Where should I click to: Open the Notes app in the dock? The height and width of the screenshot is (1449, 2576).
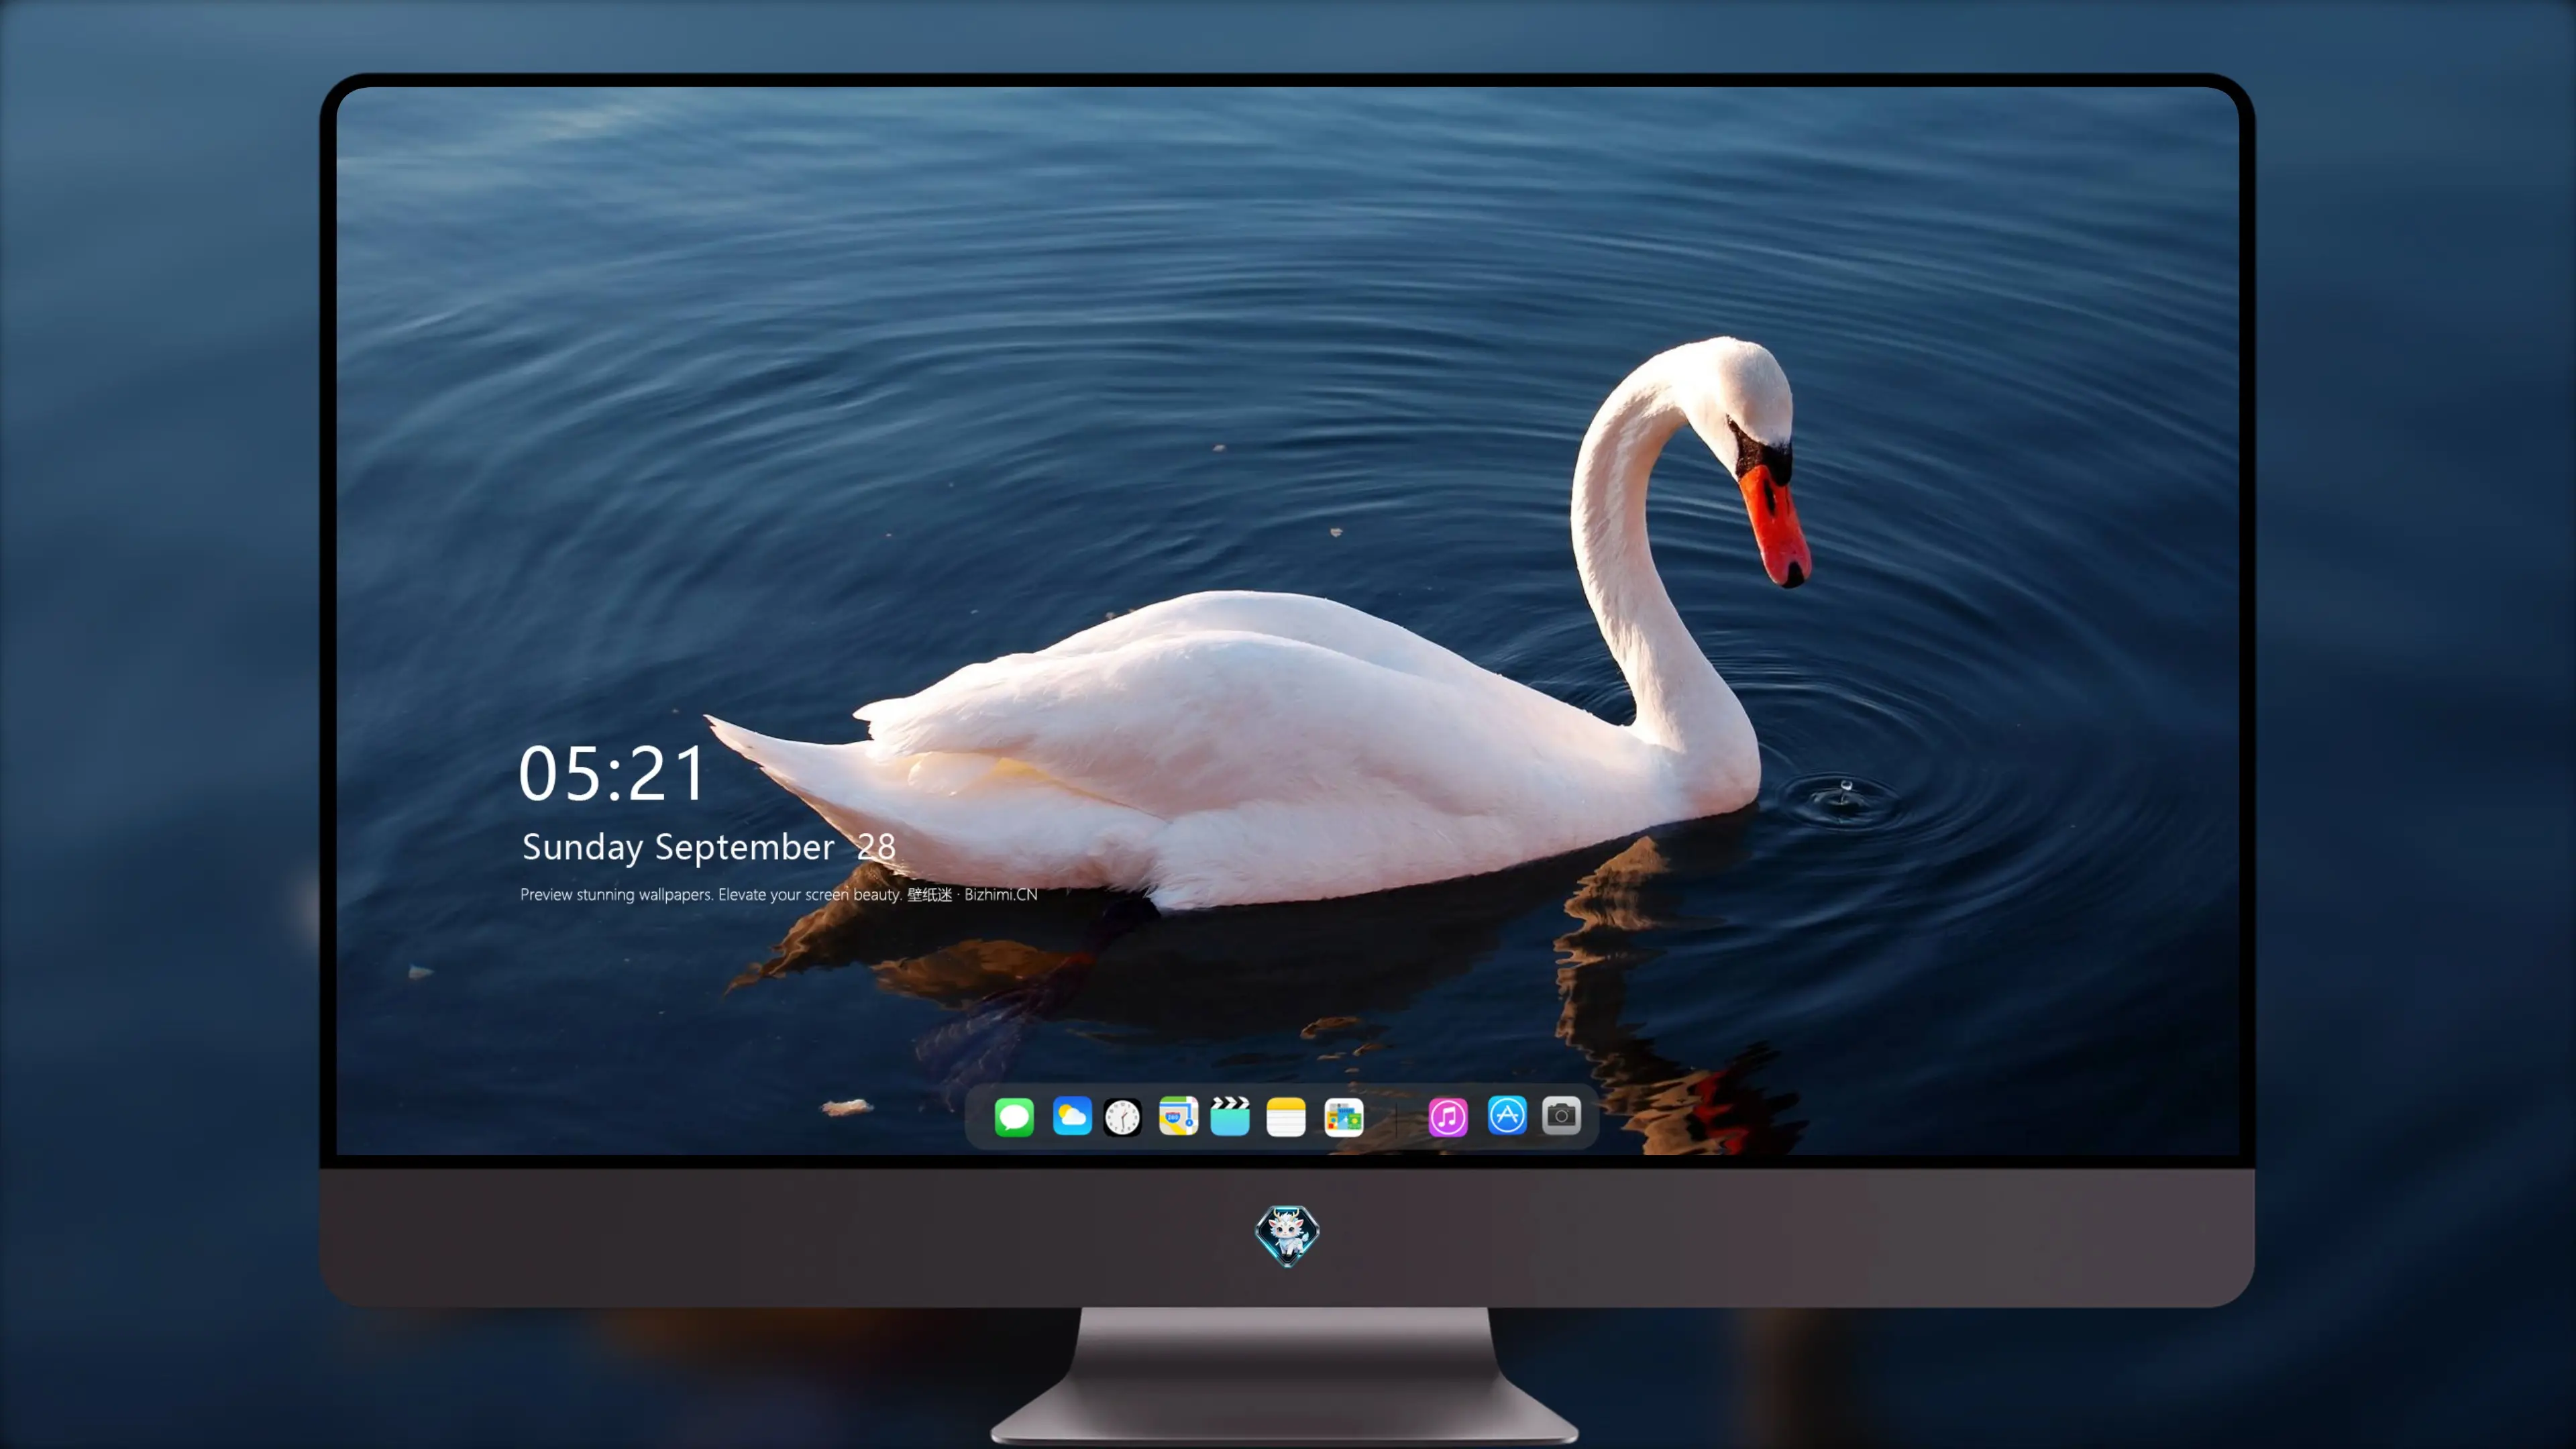coord(1286,1116)
